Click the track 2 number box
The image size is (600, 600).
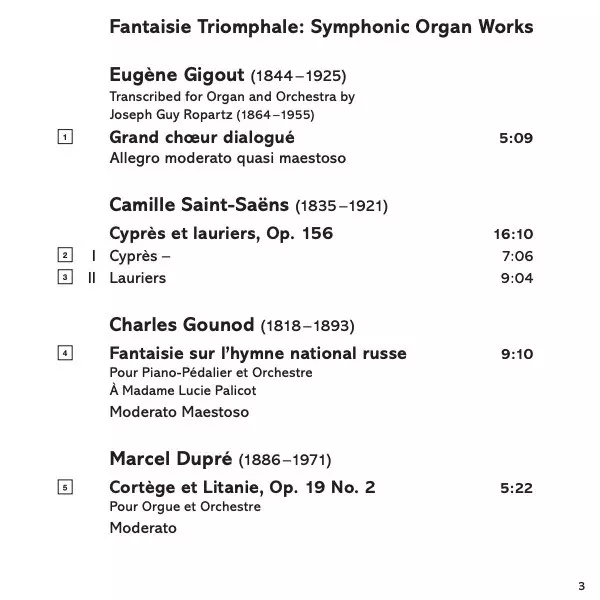click(x=66, y=256)
